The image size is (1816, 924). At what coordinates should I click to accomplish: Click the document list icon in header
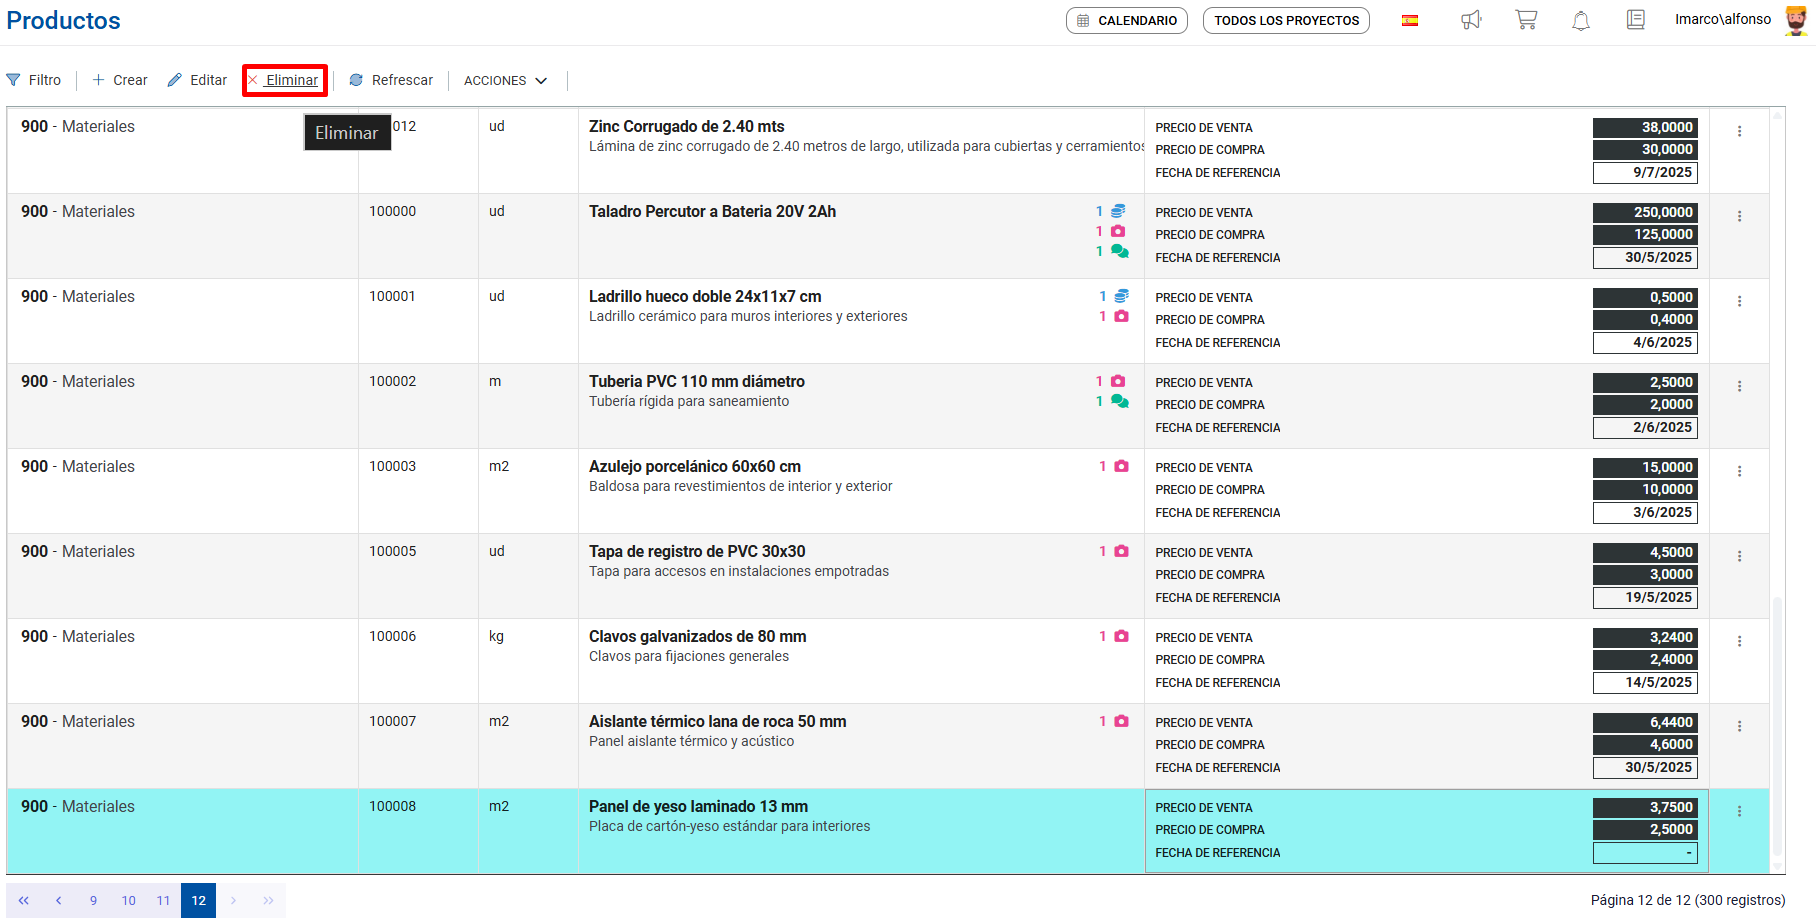click(x=1635, y=20)
